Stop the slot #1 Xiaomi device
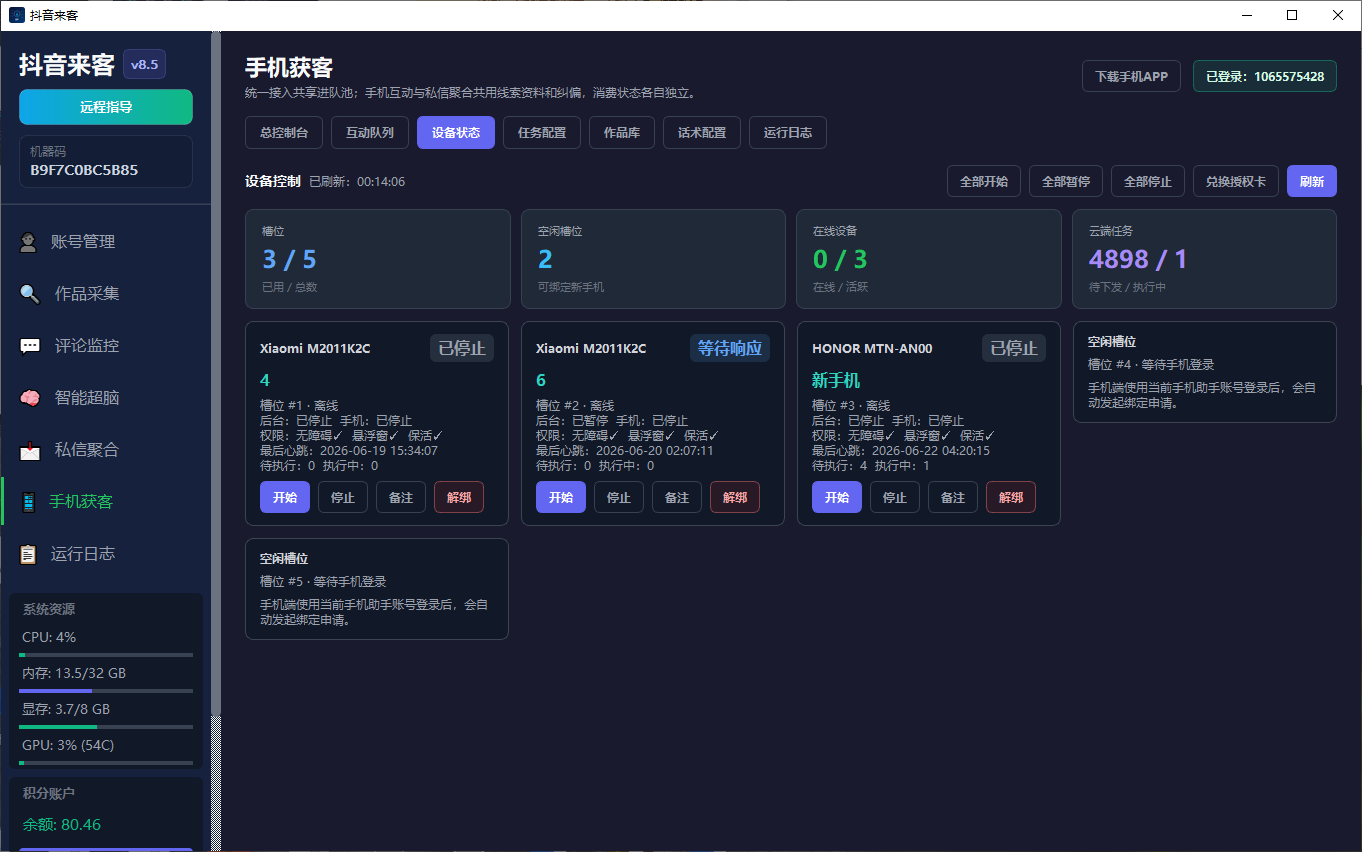This screenshot has height=852, width=1362. (x=343, y=497)
